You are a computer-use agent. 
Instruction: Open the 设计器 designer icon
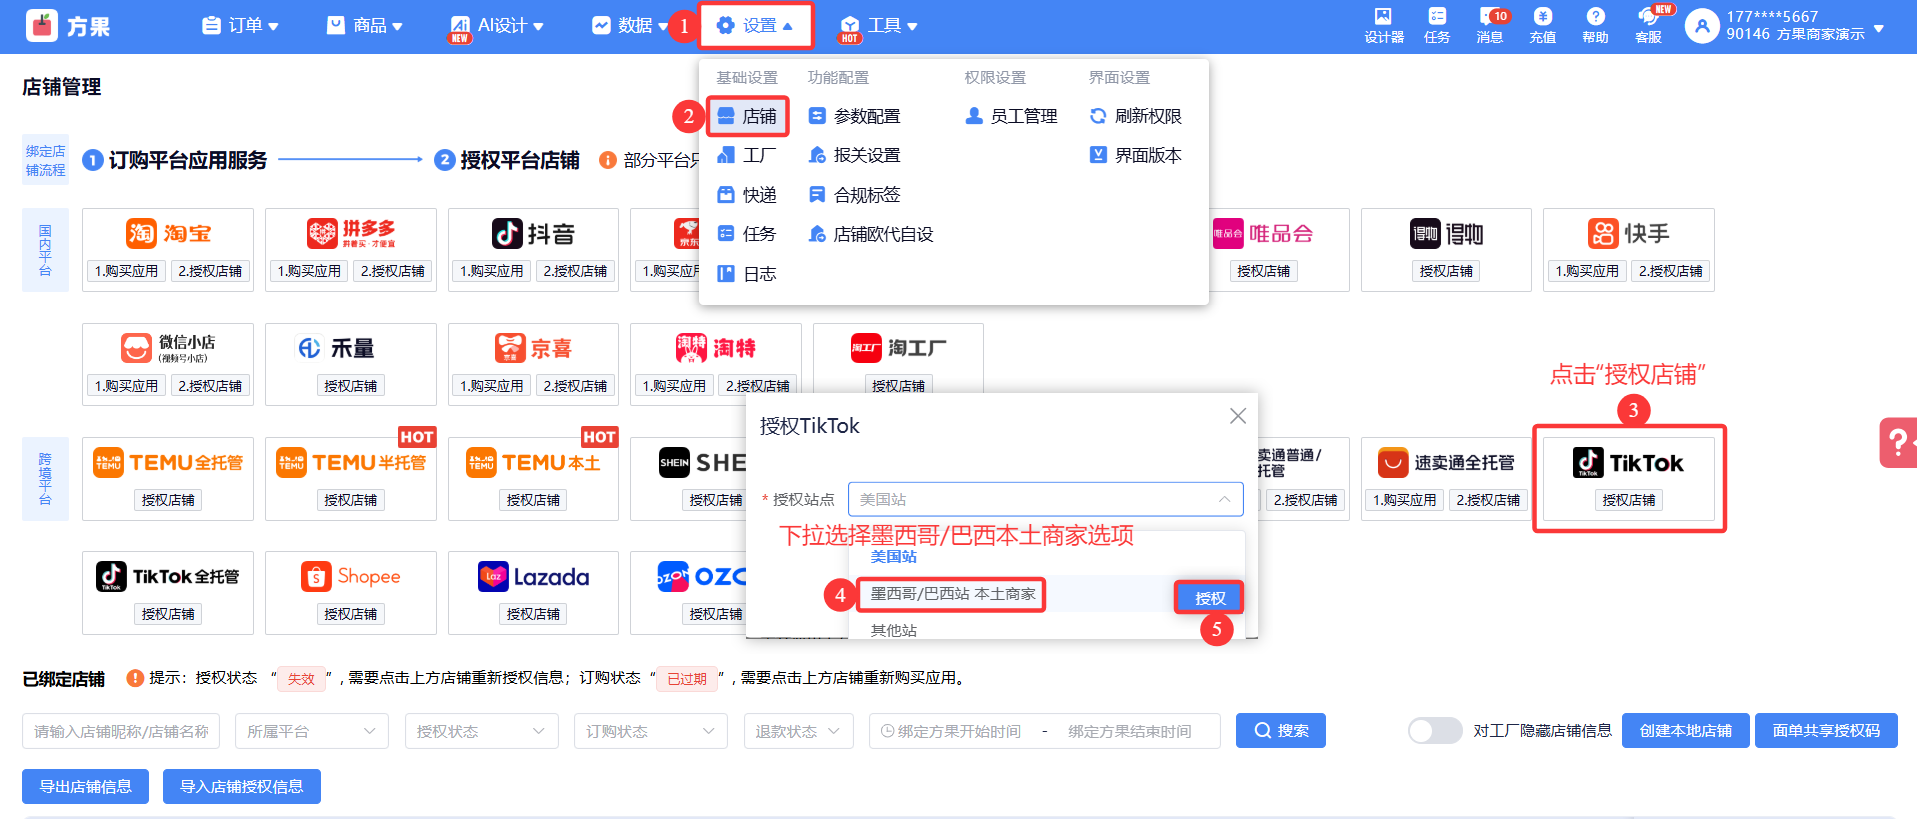(x=1383, y=25)
